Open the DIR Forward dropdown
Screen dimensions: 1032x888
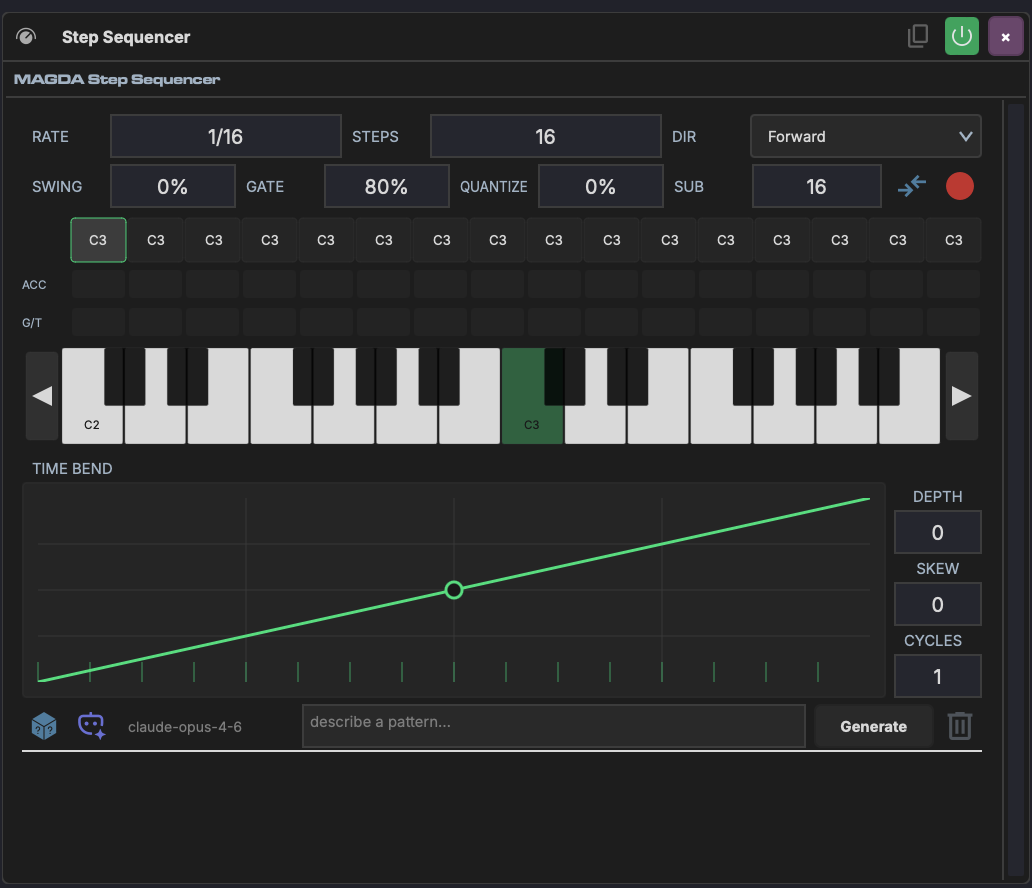click(x=865, y=136)
